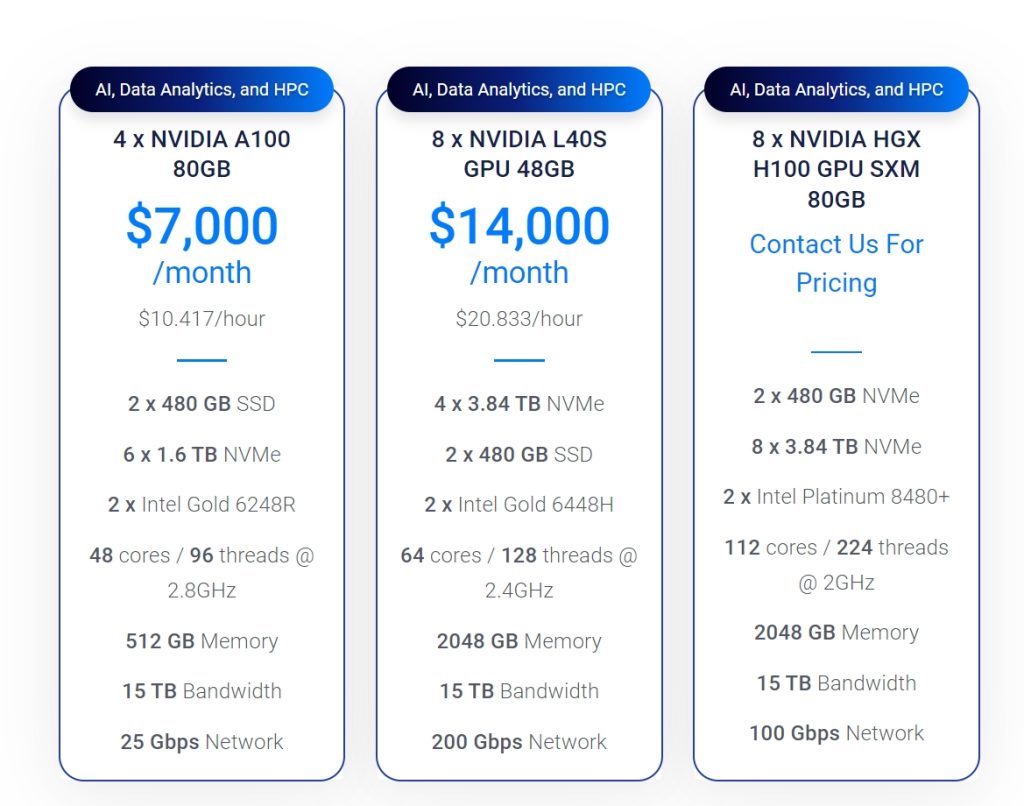Click the Contact Us For Pricing link

[836, 263]
